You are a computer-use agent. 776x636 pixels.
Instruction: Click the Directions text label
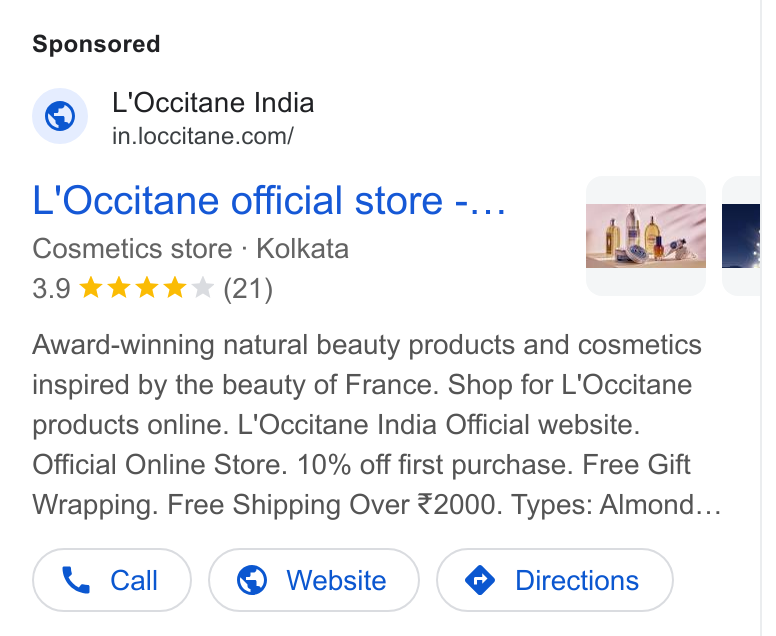(577, 581)
